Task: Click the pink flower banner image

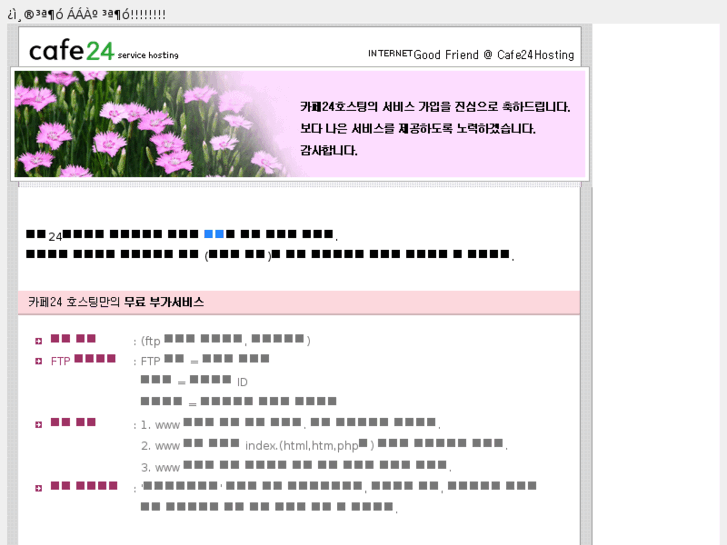Action: (300, 124)
